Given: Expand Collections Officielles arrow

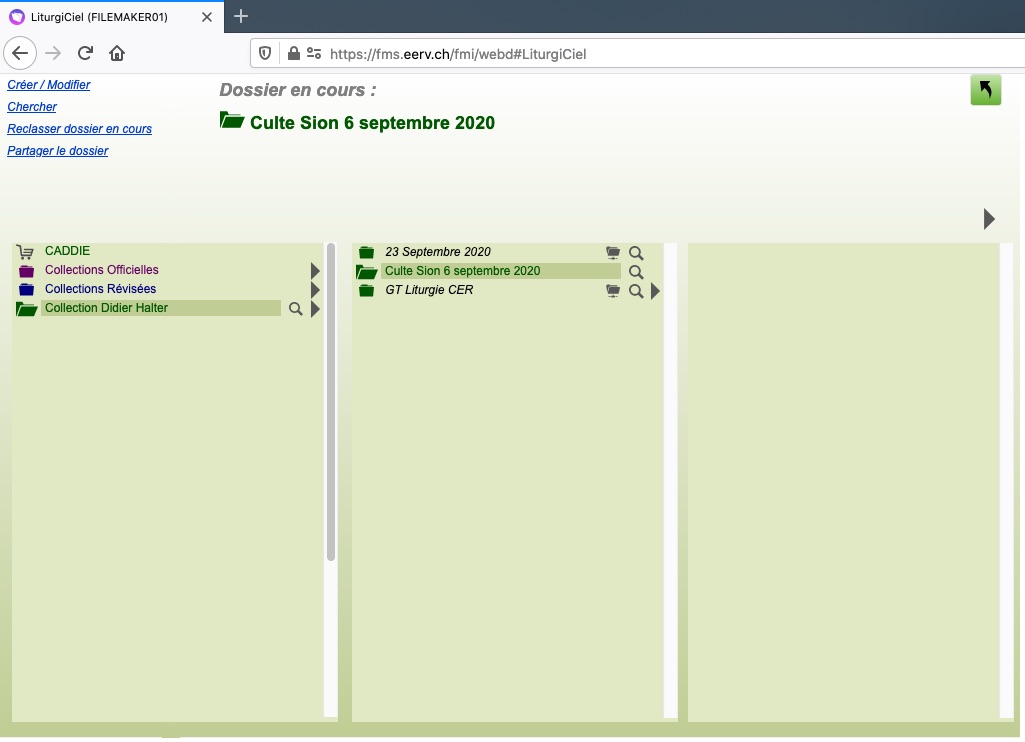Looking at the screenshot, I should 315,271.
